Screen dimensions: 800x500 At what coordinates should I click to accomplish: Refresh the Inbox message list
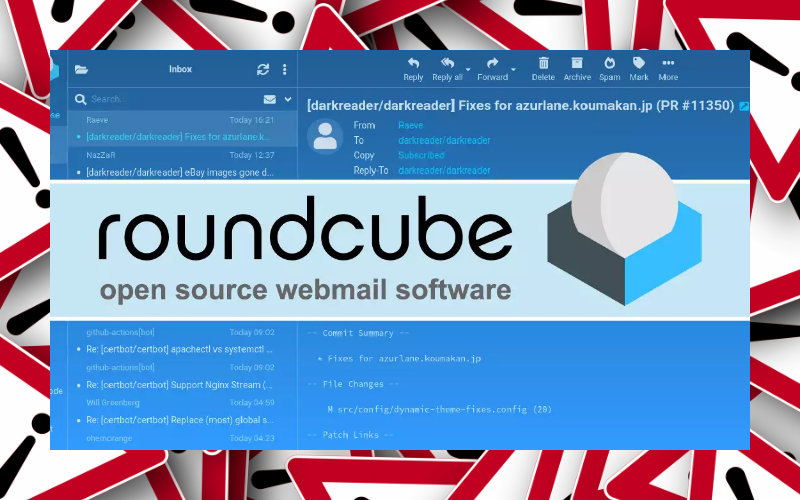tap(263, 70)
